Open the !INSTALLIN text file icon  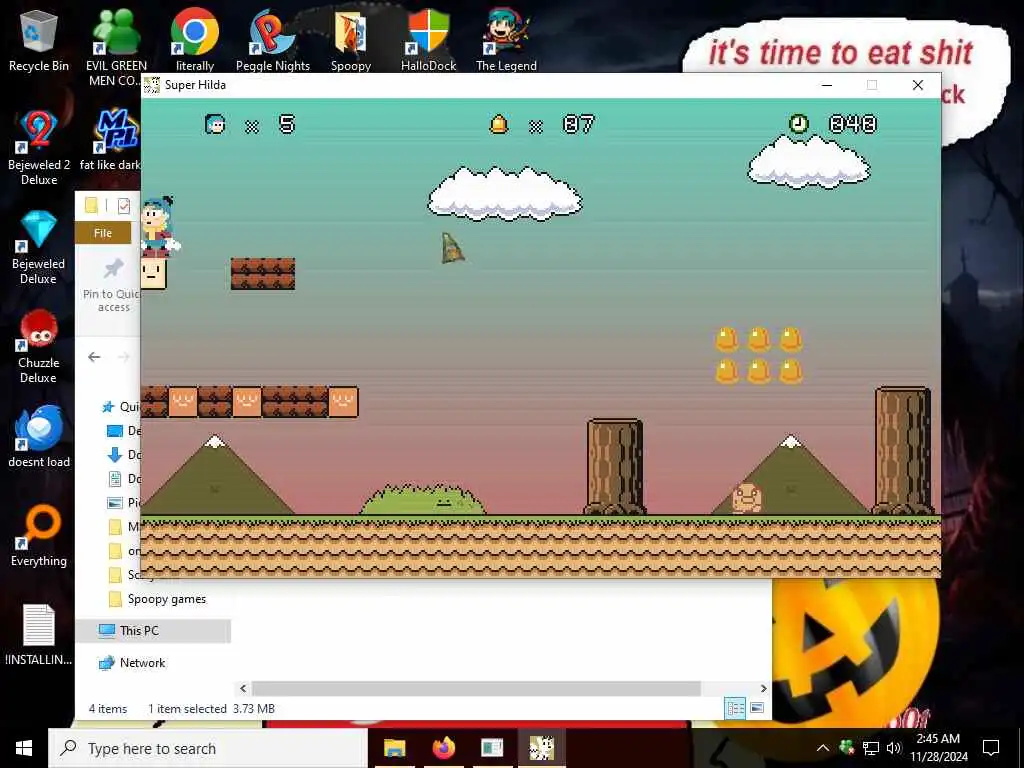click(39, 635)
